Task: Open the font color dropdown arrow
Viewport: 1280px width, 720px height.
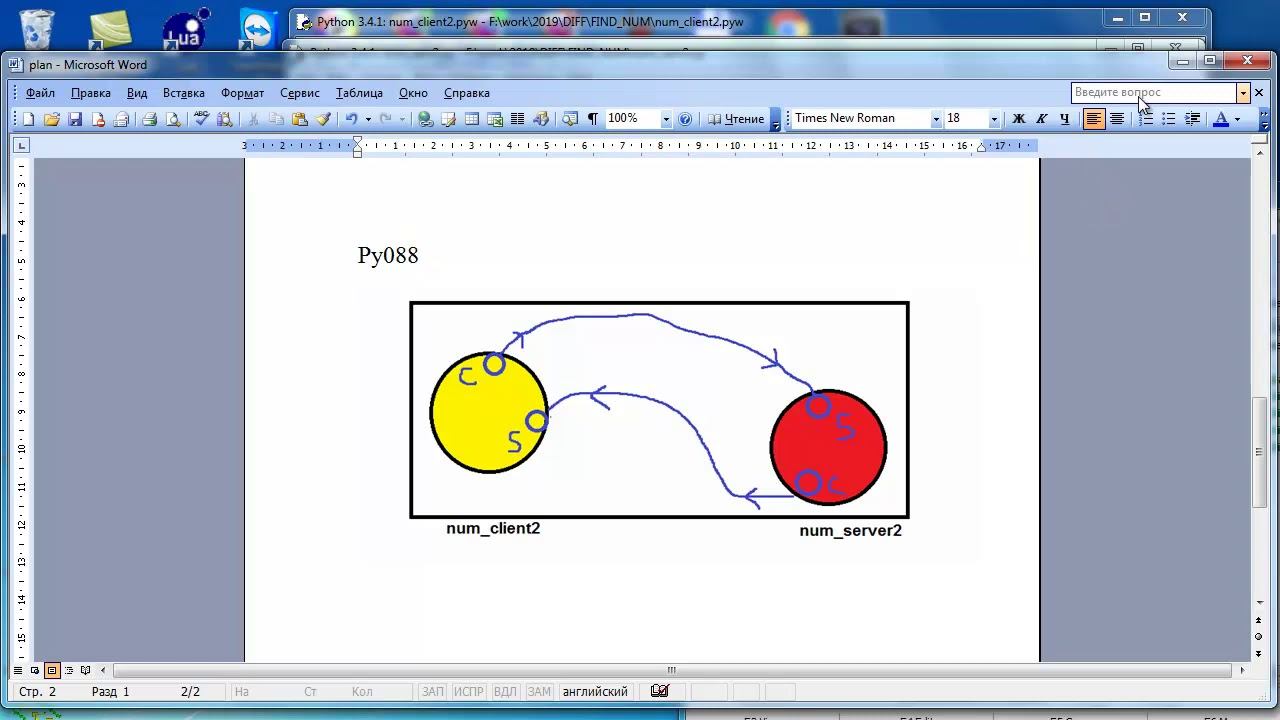Action: tap(1237, 119)
